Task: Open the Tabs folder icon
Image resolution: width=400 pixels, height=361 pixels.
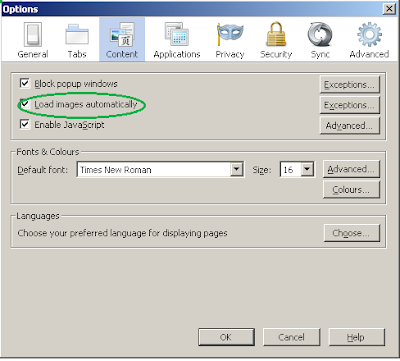Action: [77, 34]
